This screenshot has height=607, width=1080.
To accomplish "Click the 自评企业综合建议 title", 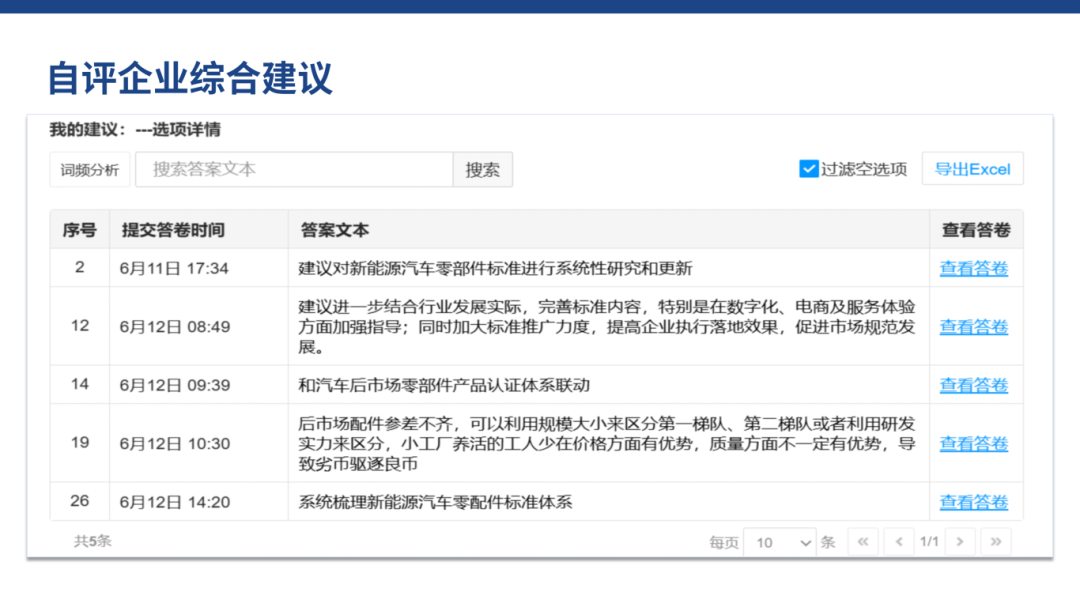I will click(x=189, y=78).
